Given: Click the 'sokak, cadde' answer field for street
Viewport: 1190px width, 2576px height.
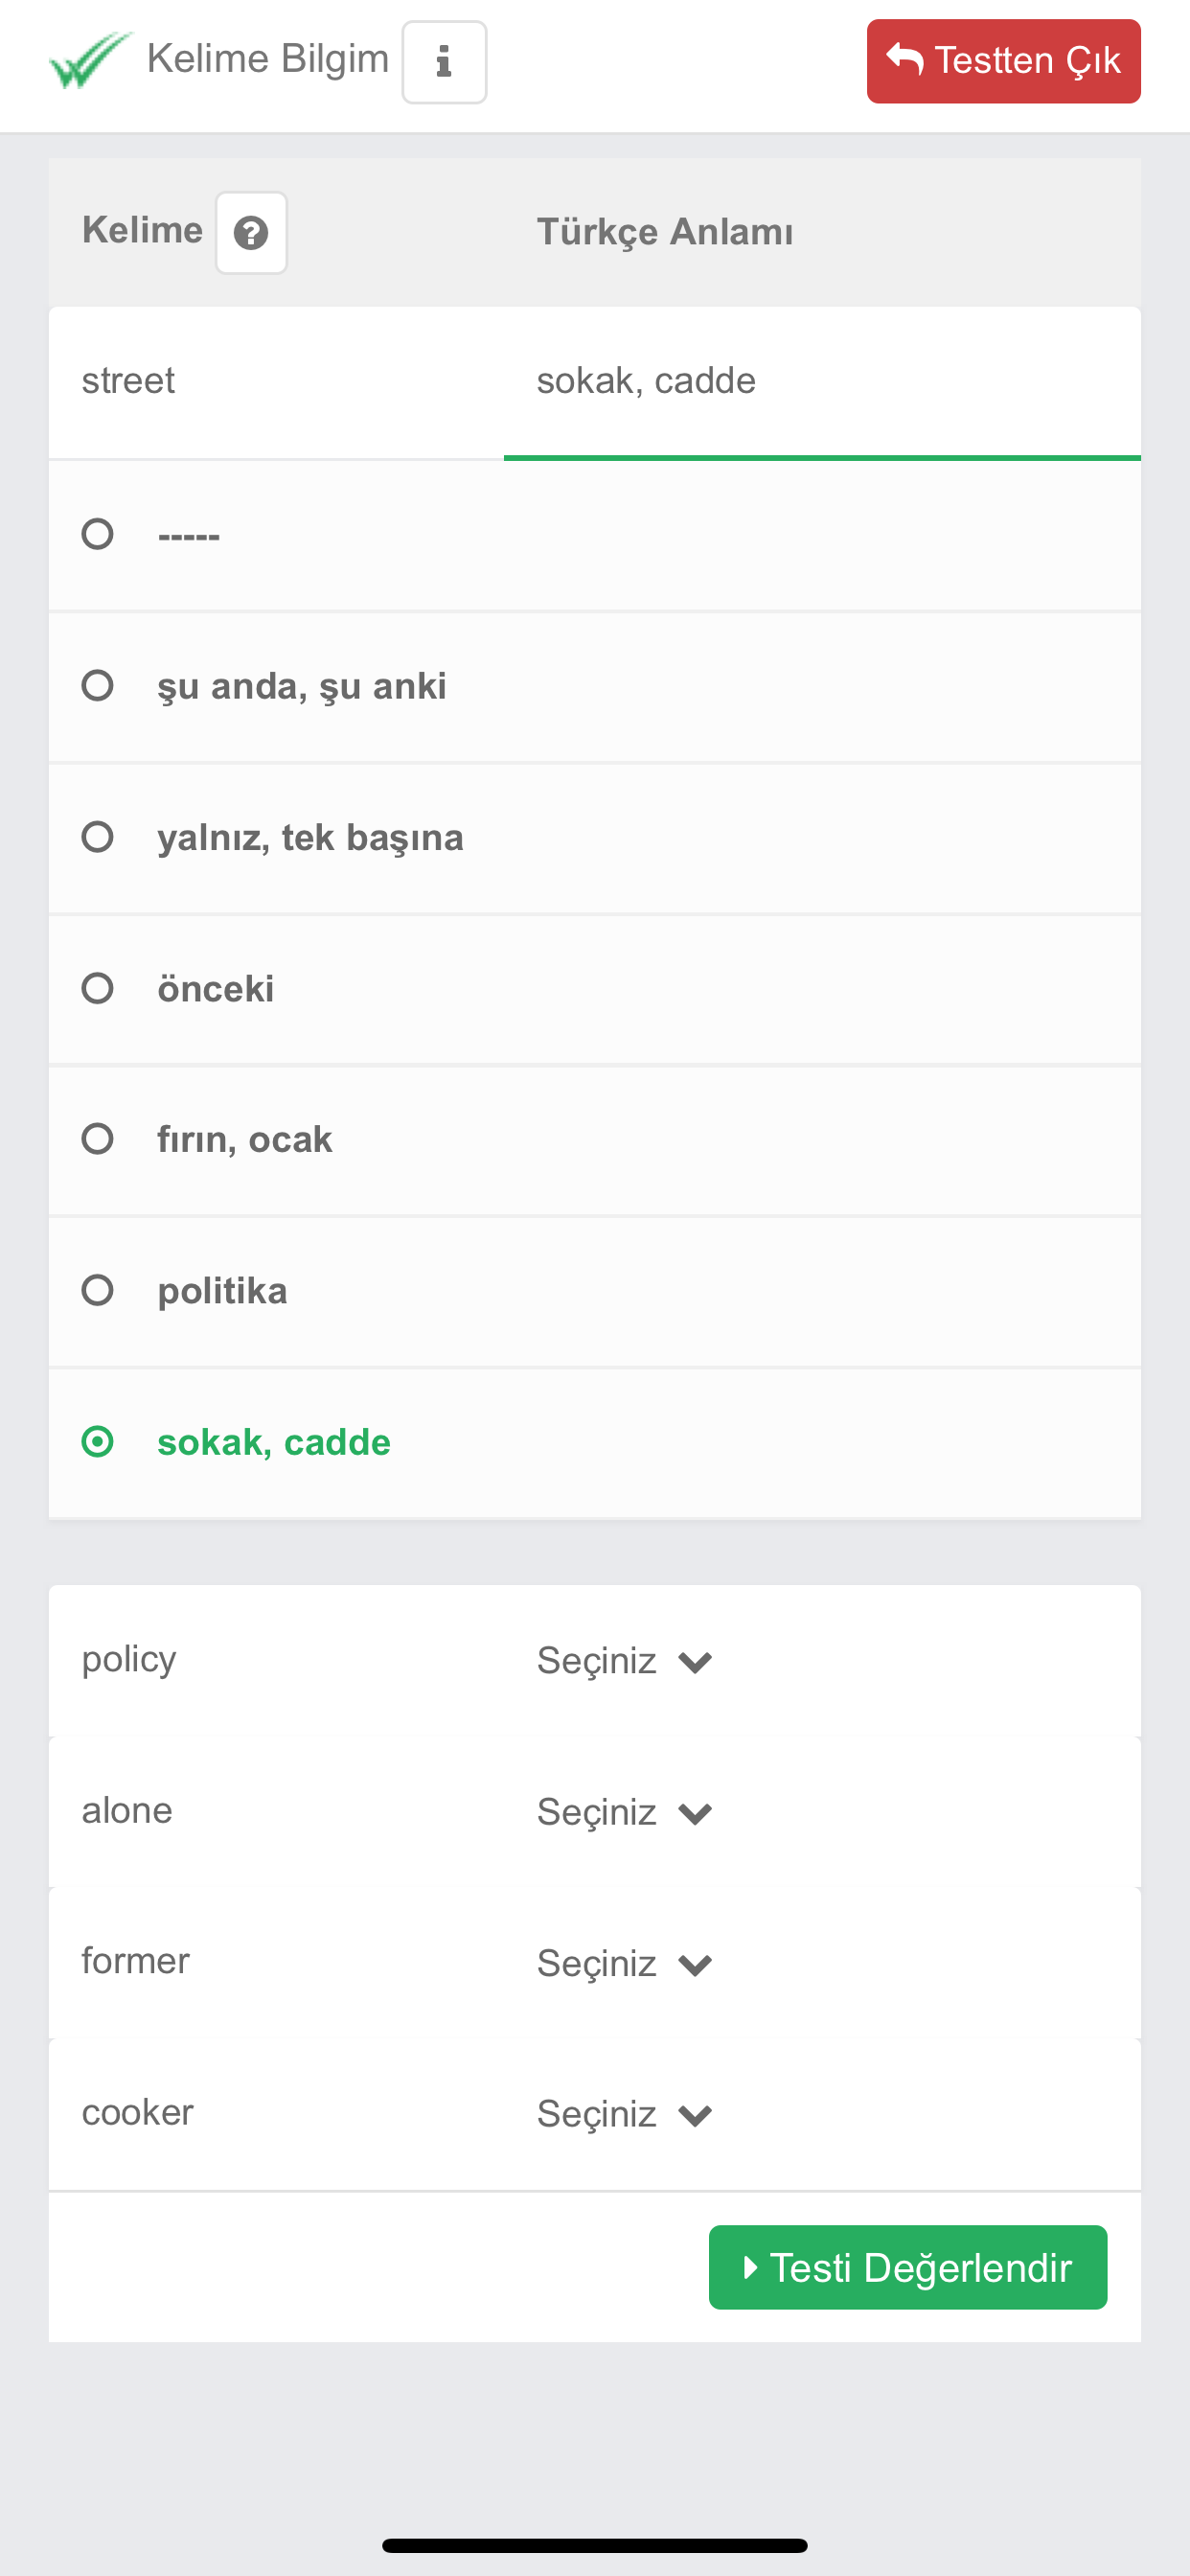Looking at the screenshot, I should coord(646,381).
